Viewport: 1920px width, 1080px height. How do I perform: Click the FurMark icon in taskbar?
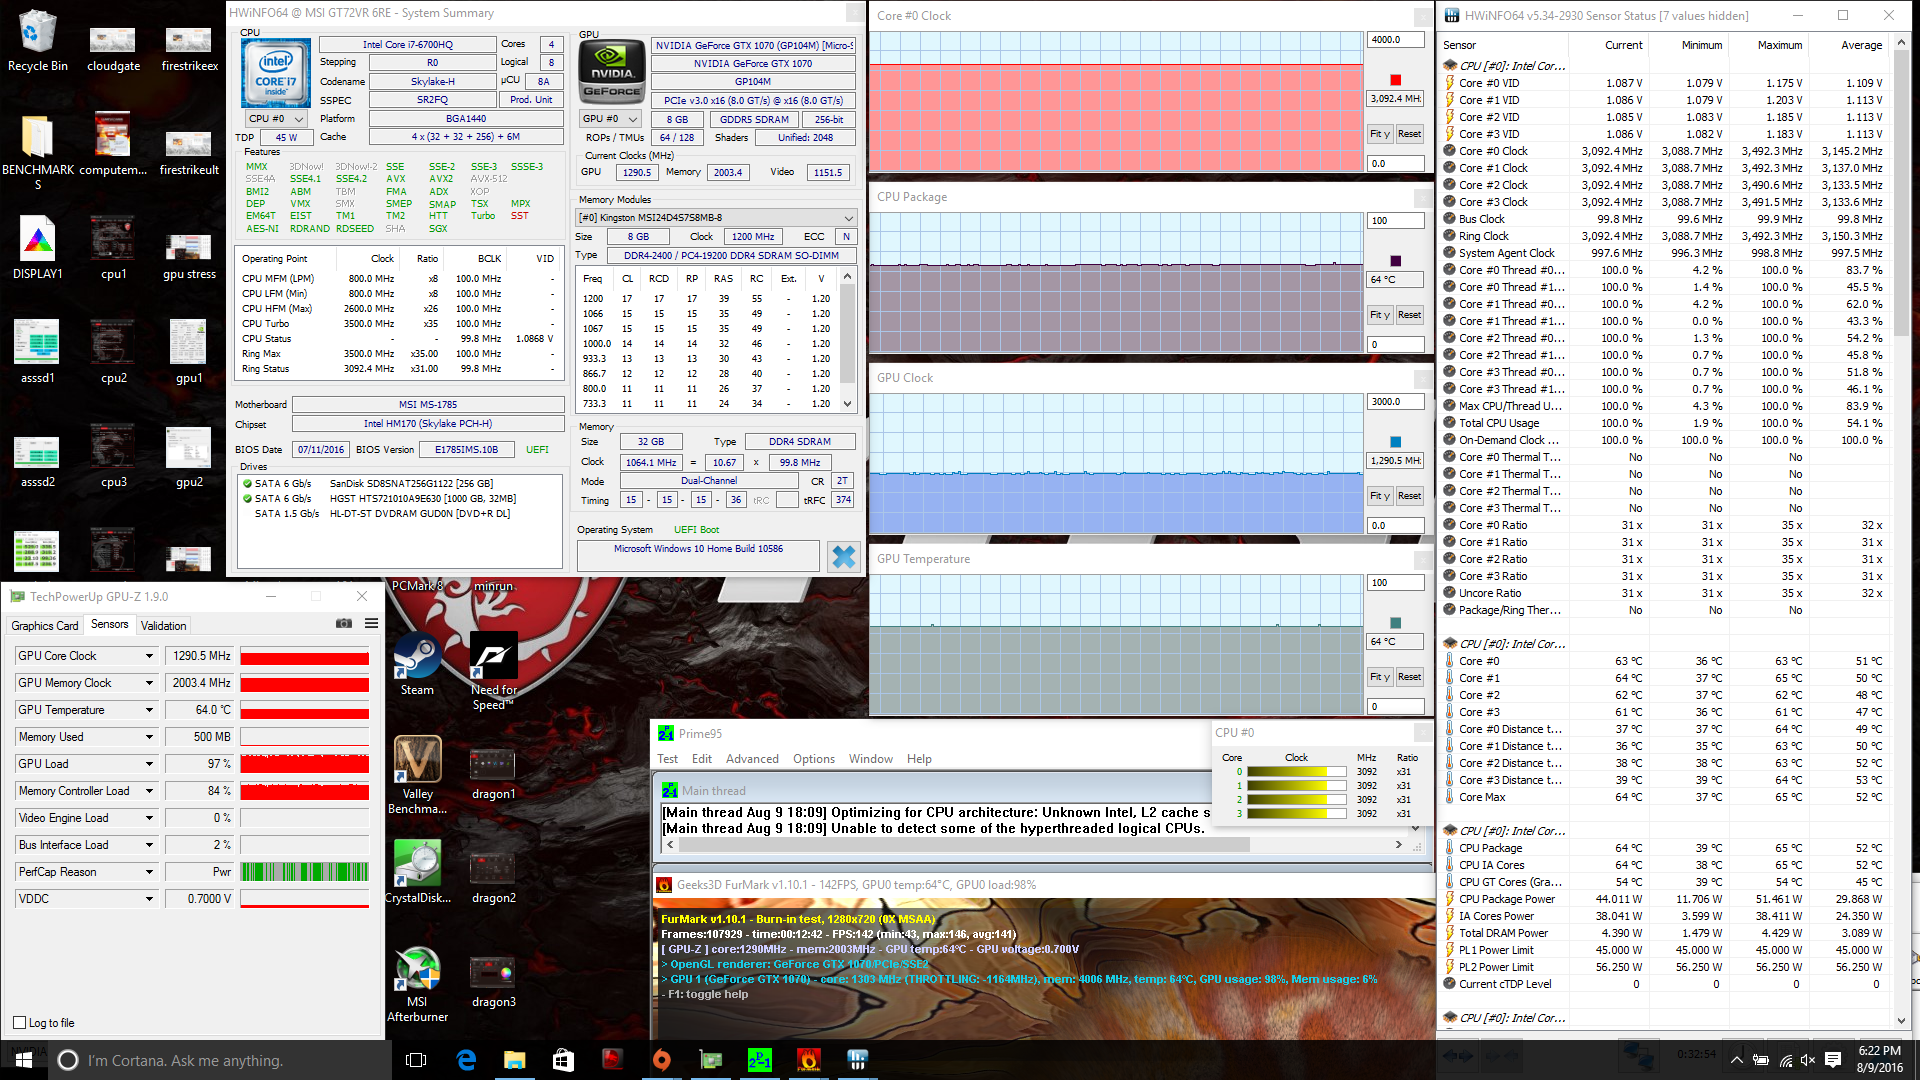tap(809, 1060)
